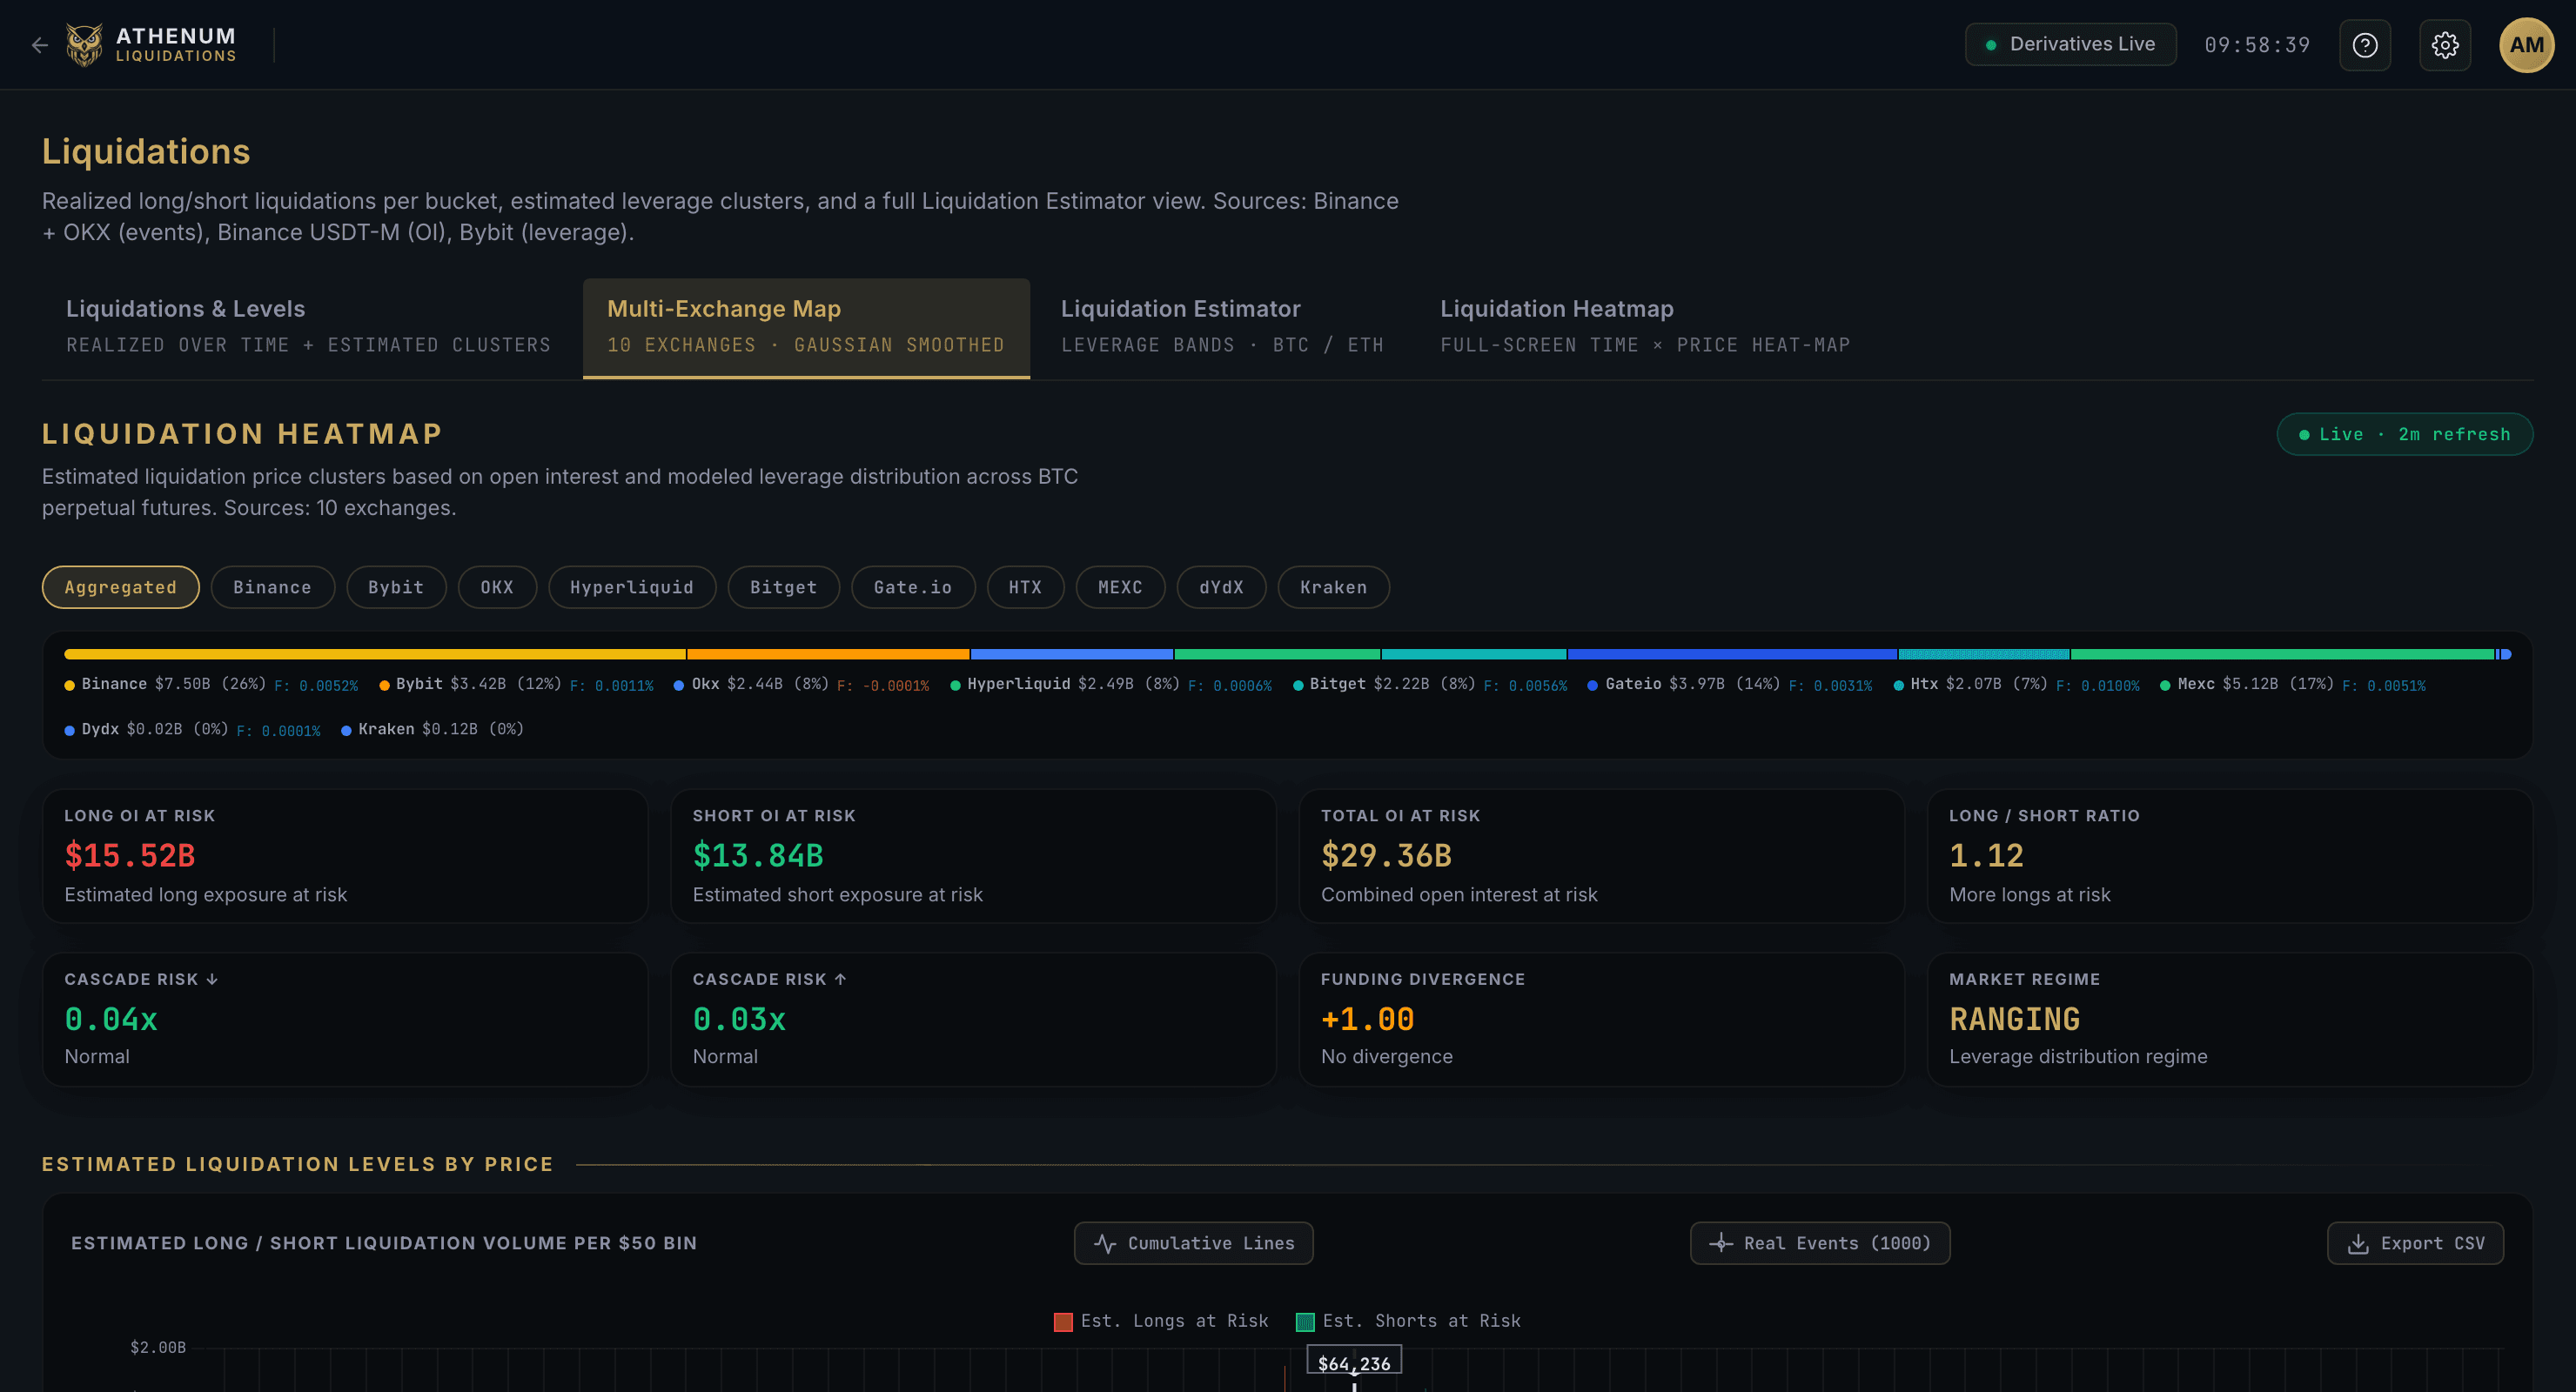Click the Cascade Risk up arrow

tap(840, 979)
